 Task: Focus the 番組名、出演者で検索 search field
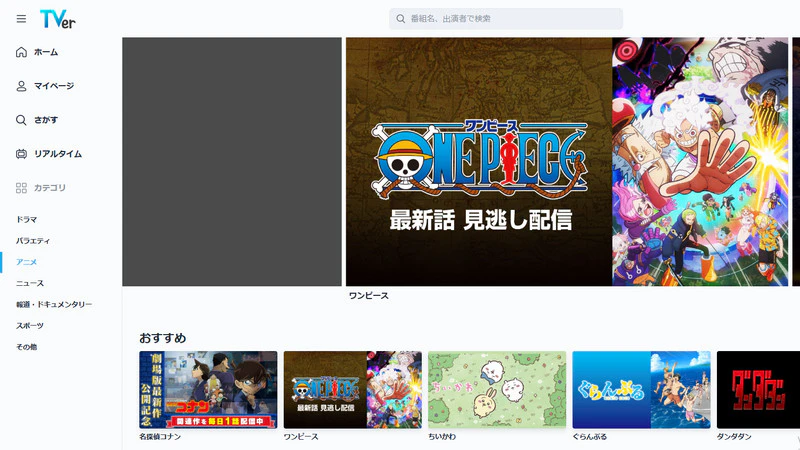tap(506, 19)
